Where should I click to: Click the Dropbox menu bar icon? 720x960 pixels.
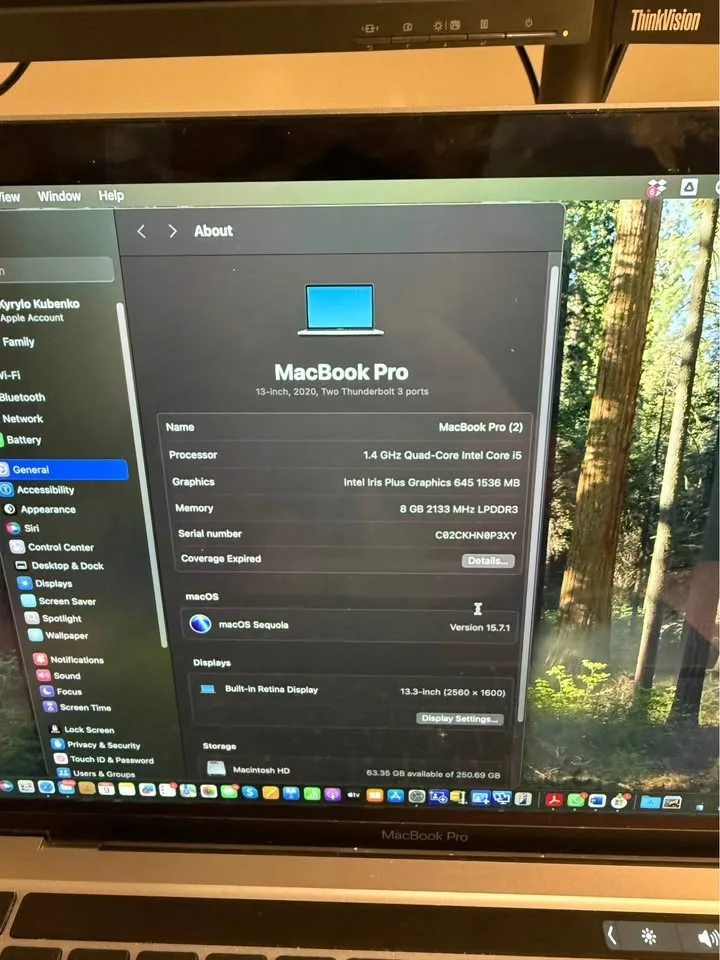[x=656, y=187]
